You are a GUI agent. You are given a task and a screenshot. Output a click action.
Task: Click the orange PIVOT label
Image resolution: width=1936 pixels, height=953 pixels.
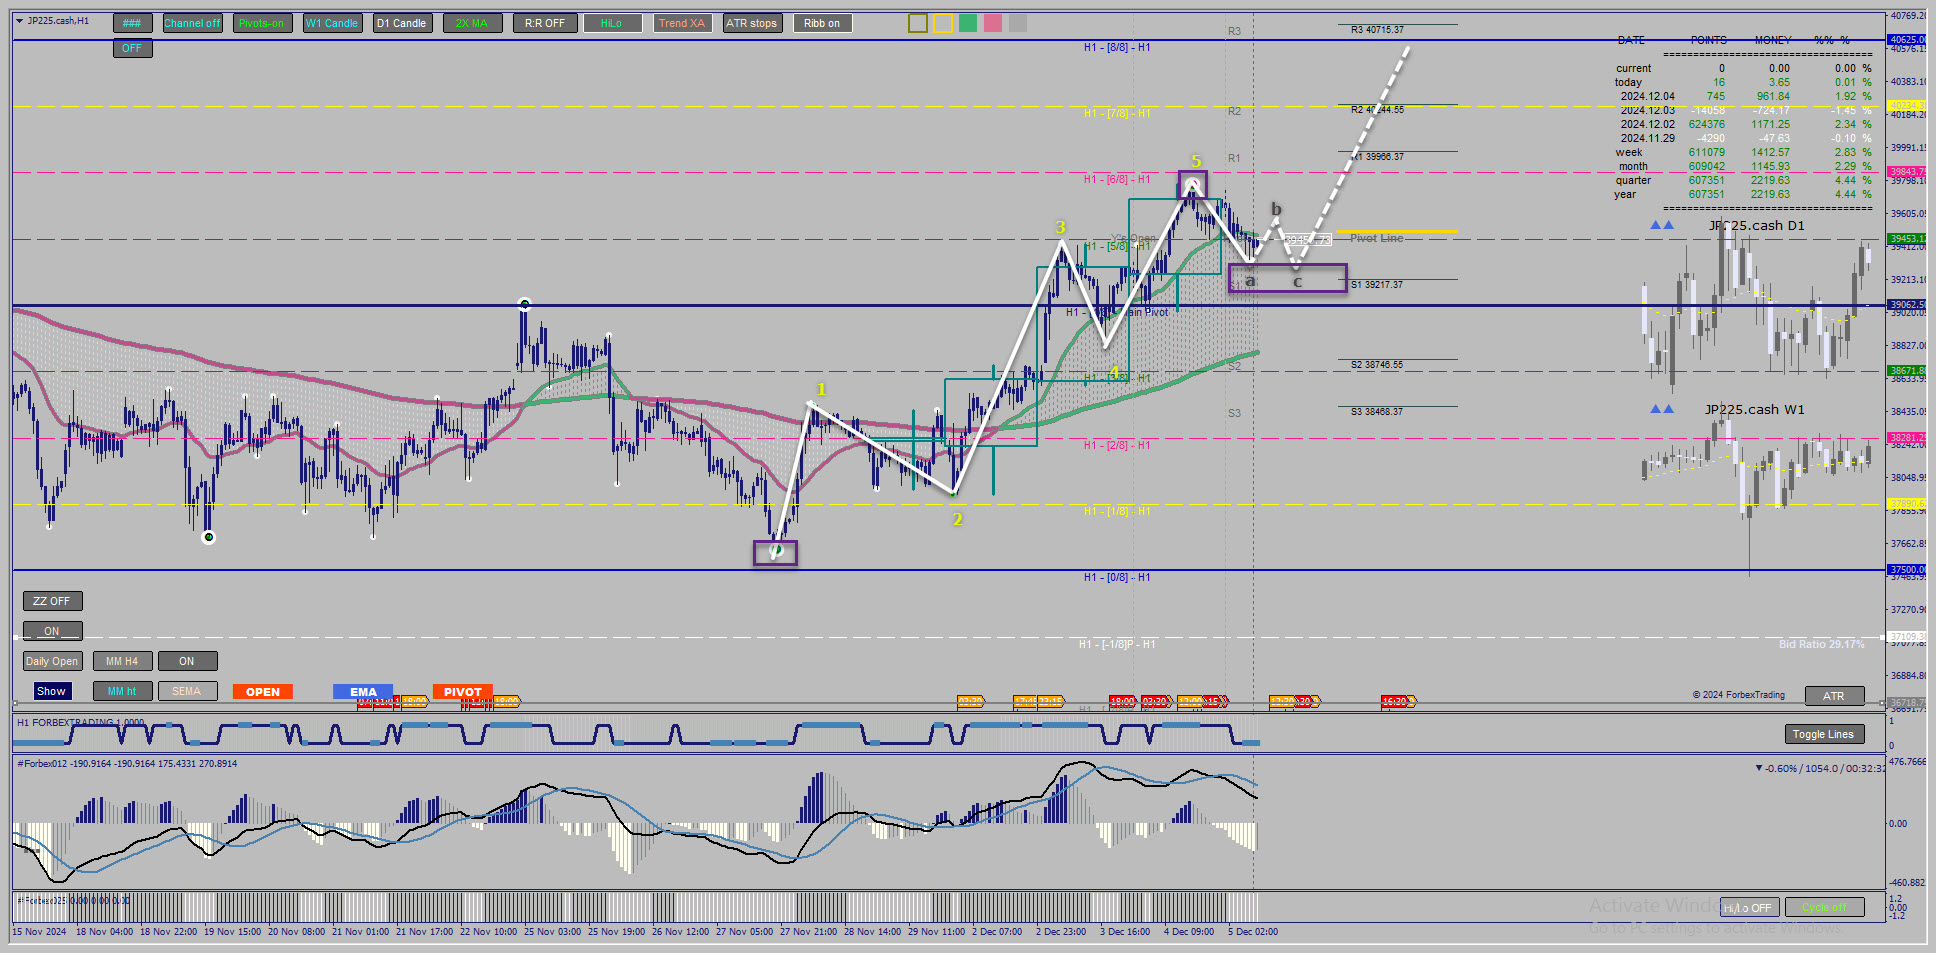[463, 692]
